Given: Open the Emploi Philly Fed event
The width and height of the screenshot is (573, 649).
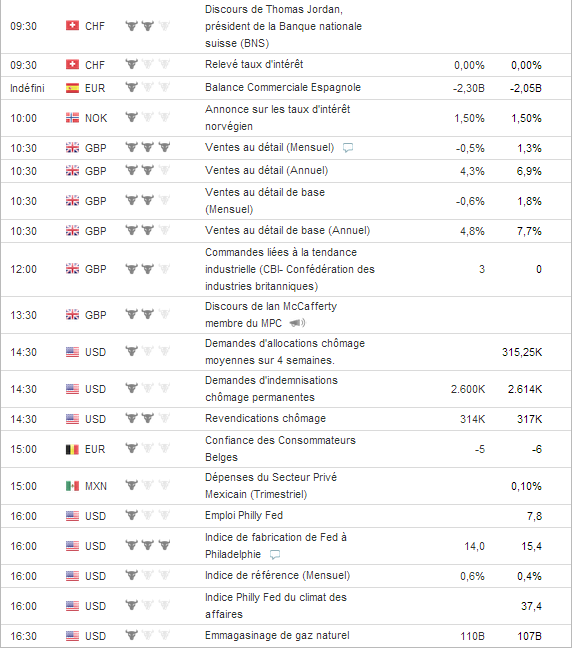Looking at the screenshot, I should point(244,516).
